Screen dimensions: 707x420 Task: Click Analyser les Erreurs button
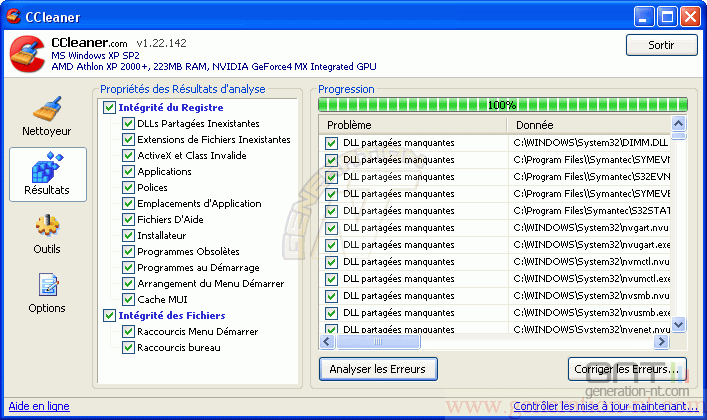[x=378, y=369]
